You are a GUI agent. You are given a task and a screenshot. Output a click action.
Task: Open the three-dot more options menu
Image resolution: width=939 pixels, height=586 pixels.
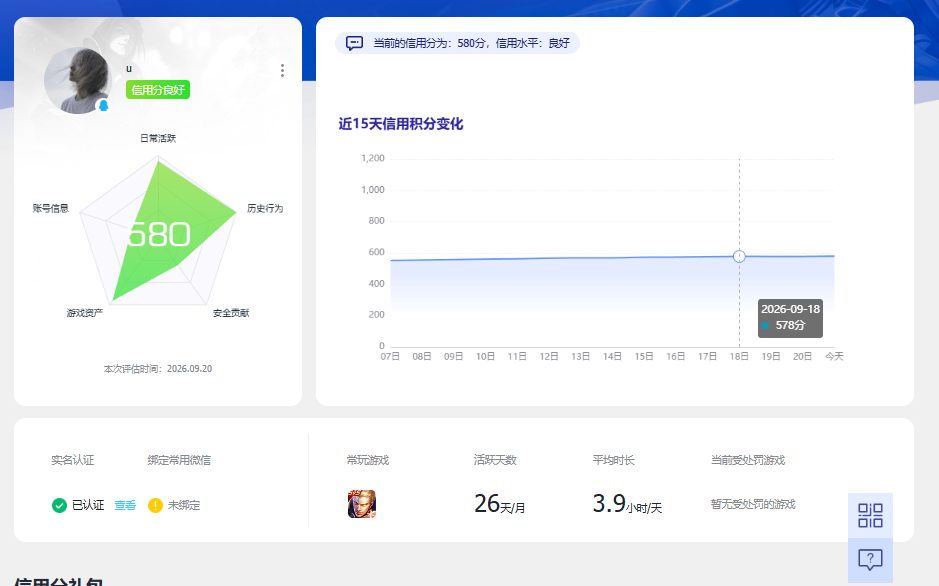(x=282, y=71)
